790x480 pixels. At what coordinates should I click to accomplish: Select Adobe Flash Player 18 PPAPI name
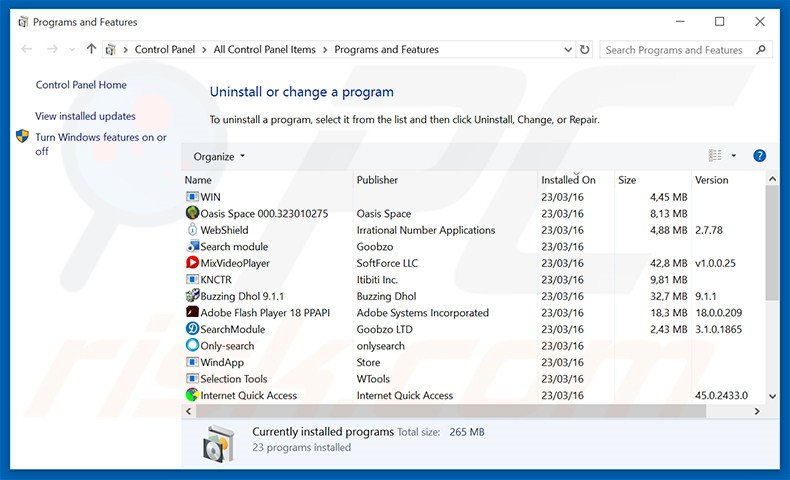click(265, 313)
